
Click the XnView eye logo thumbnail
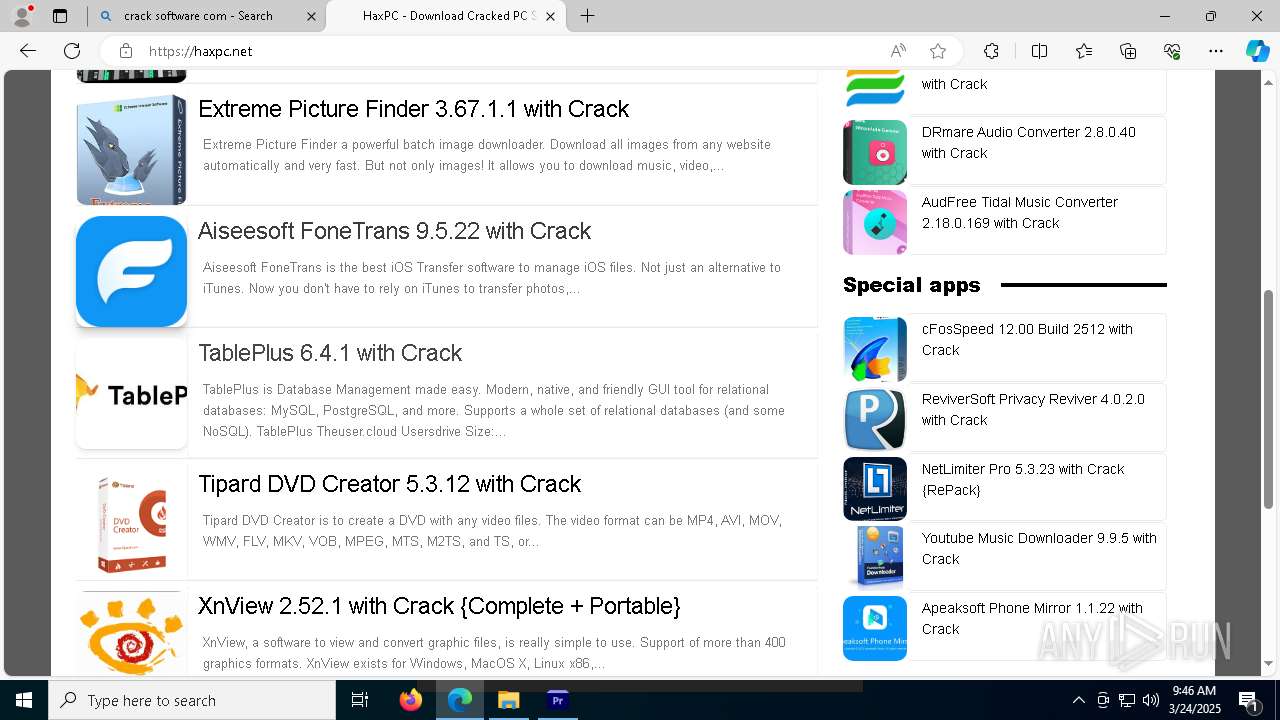tap(131, 634)
